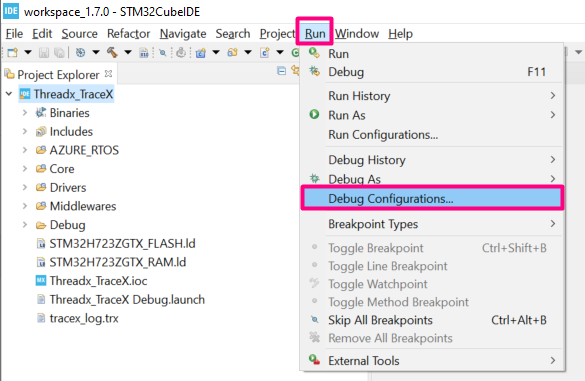The width and height of the screenshot is (585, 381).
Task: Close the Project Explorer view tab
Action: (x=108, y=74)
